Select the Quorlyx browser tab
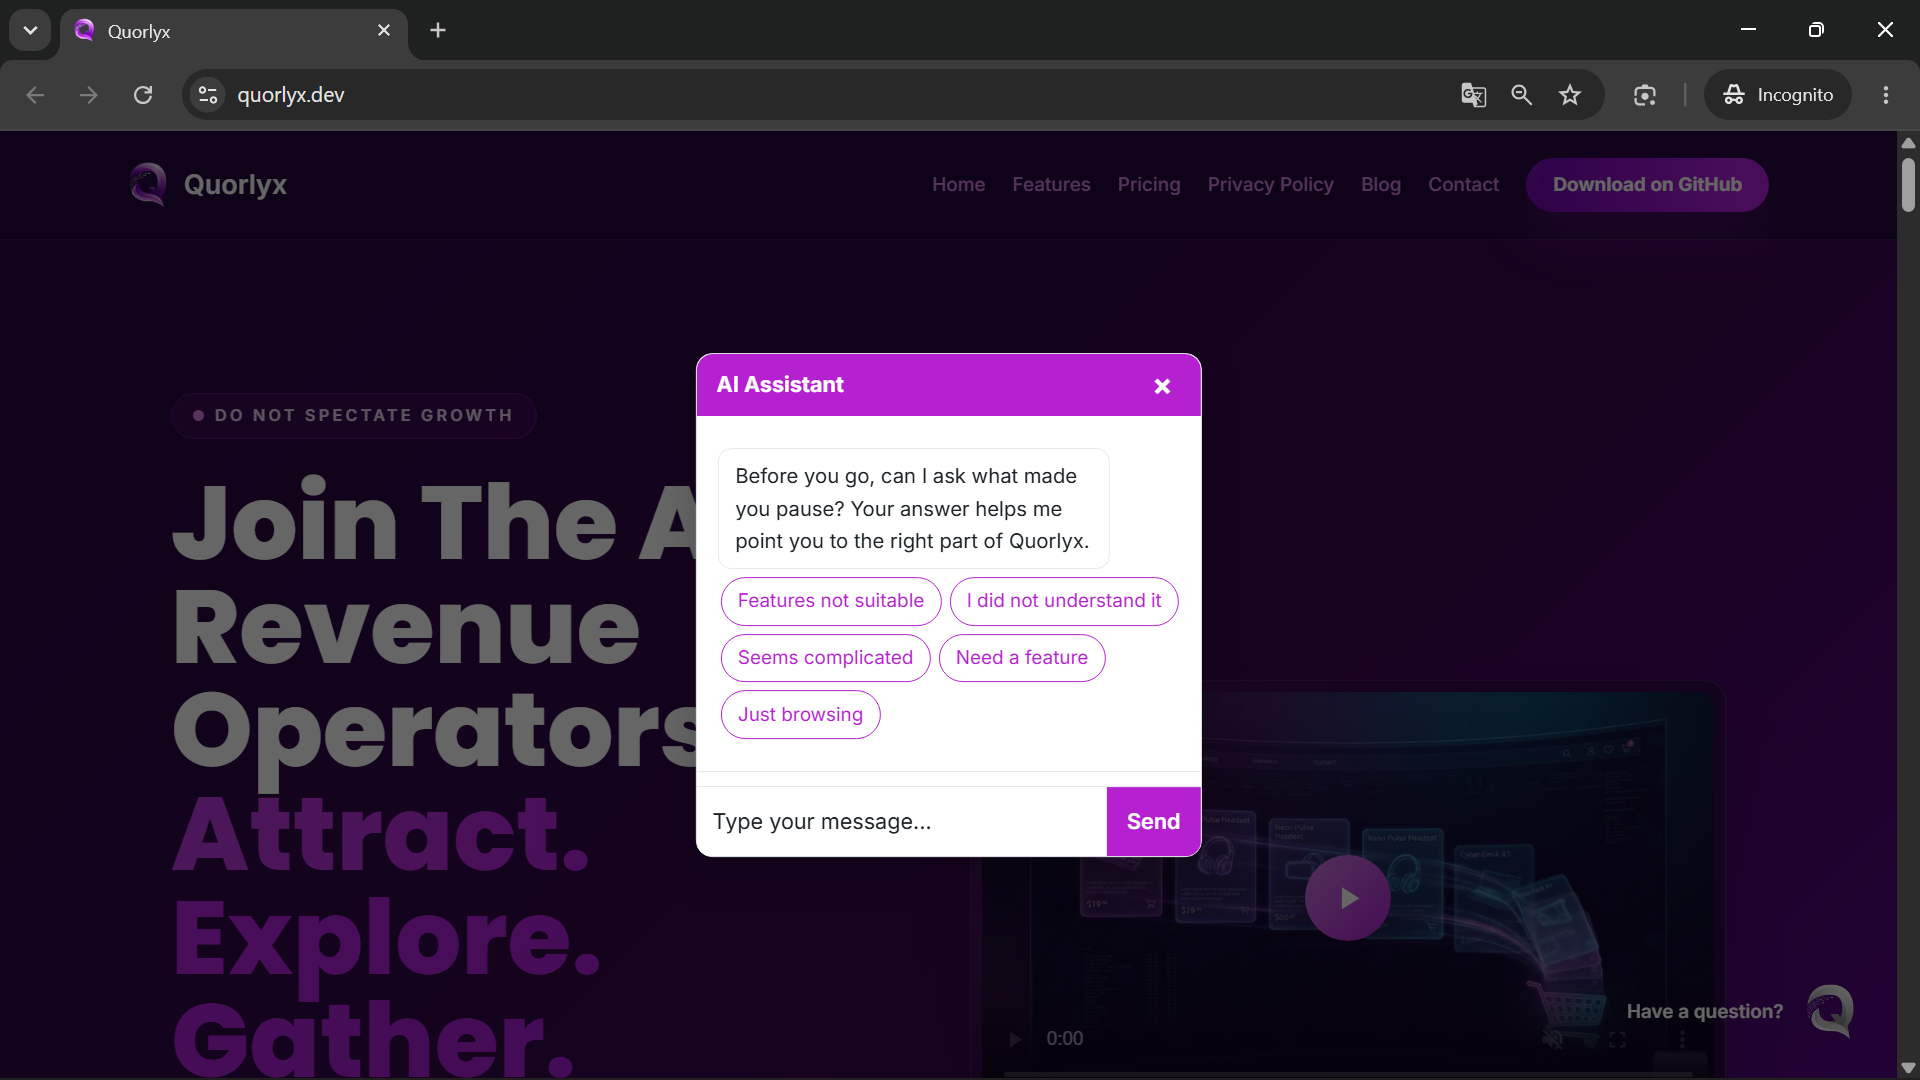This screenshot has height=1080, width=1920. click(234, 32)
